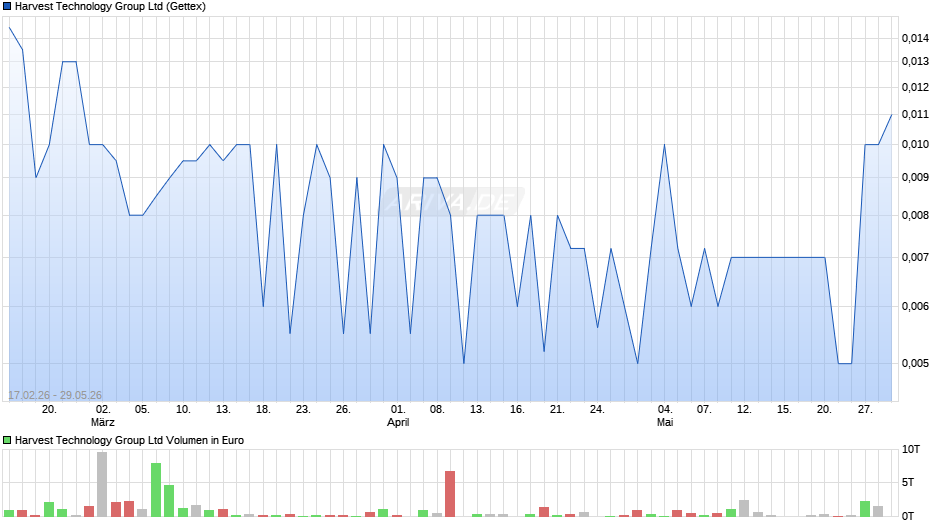Click the 5T volume axis label

click(908, 483)
